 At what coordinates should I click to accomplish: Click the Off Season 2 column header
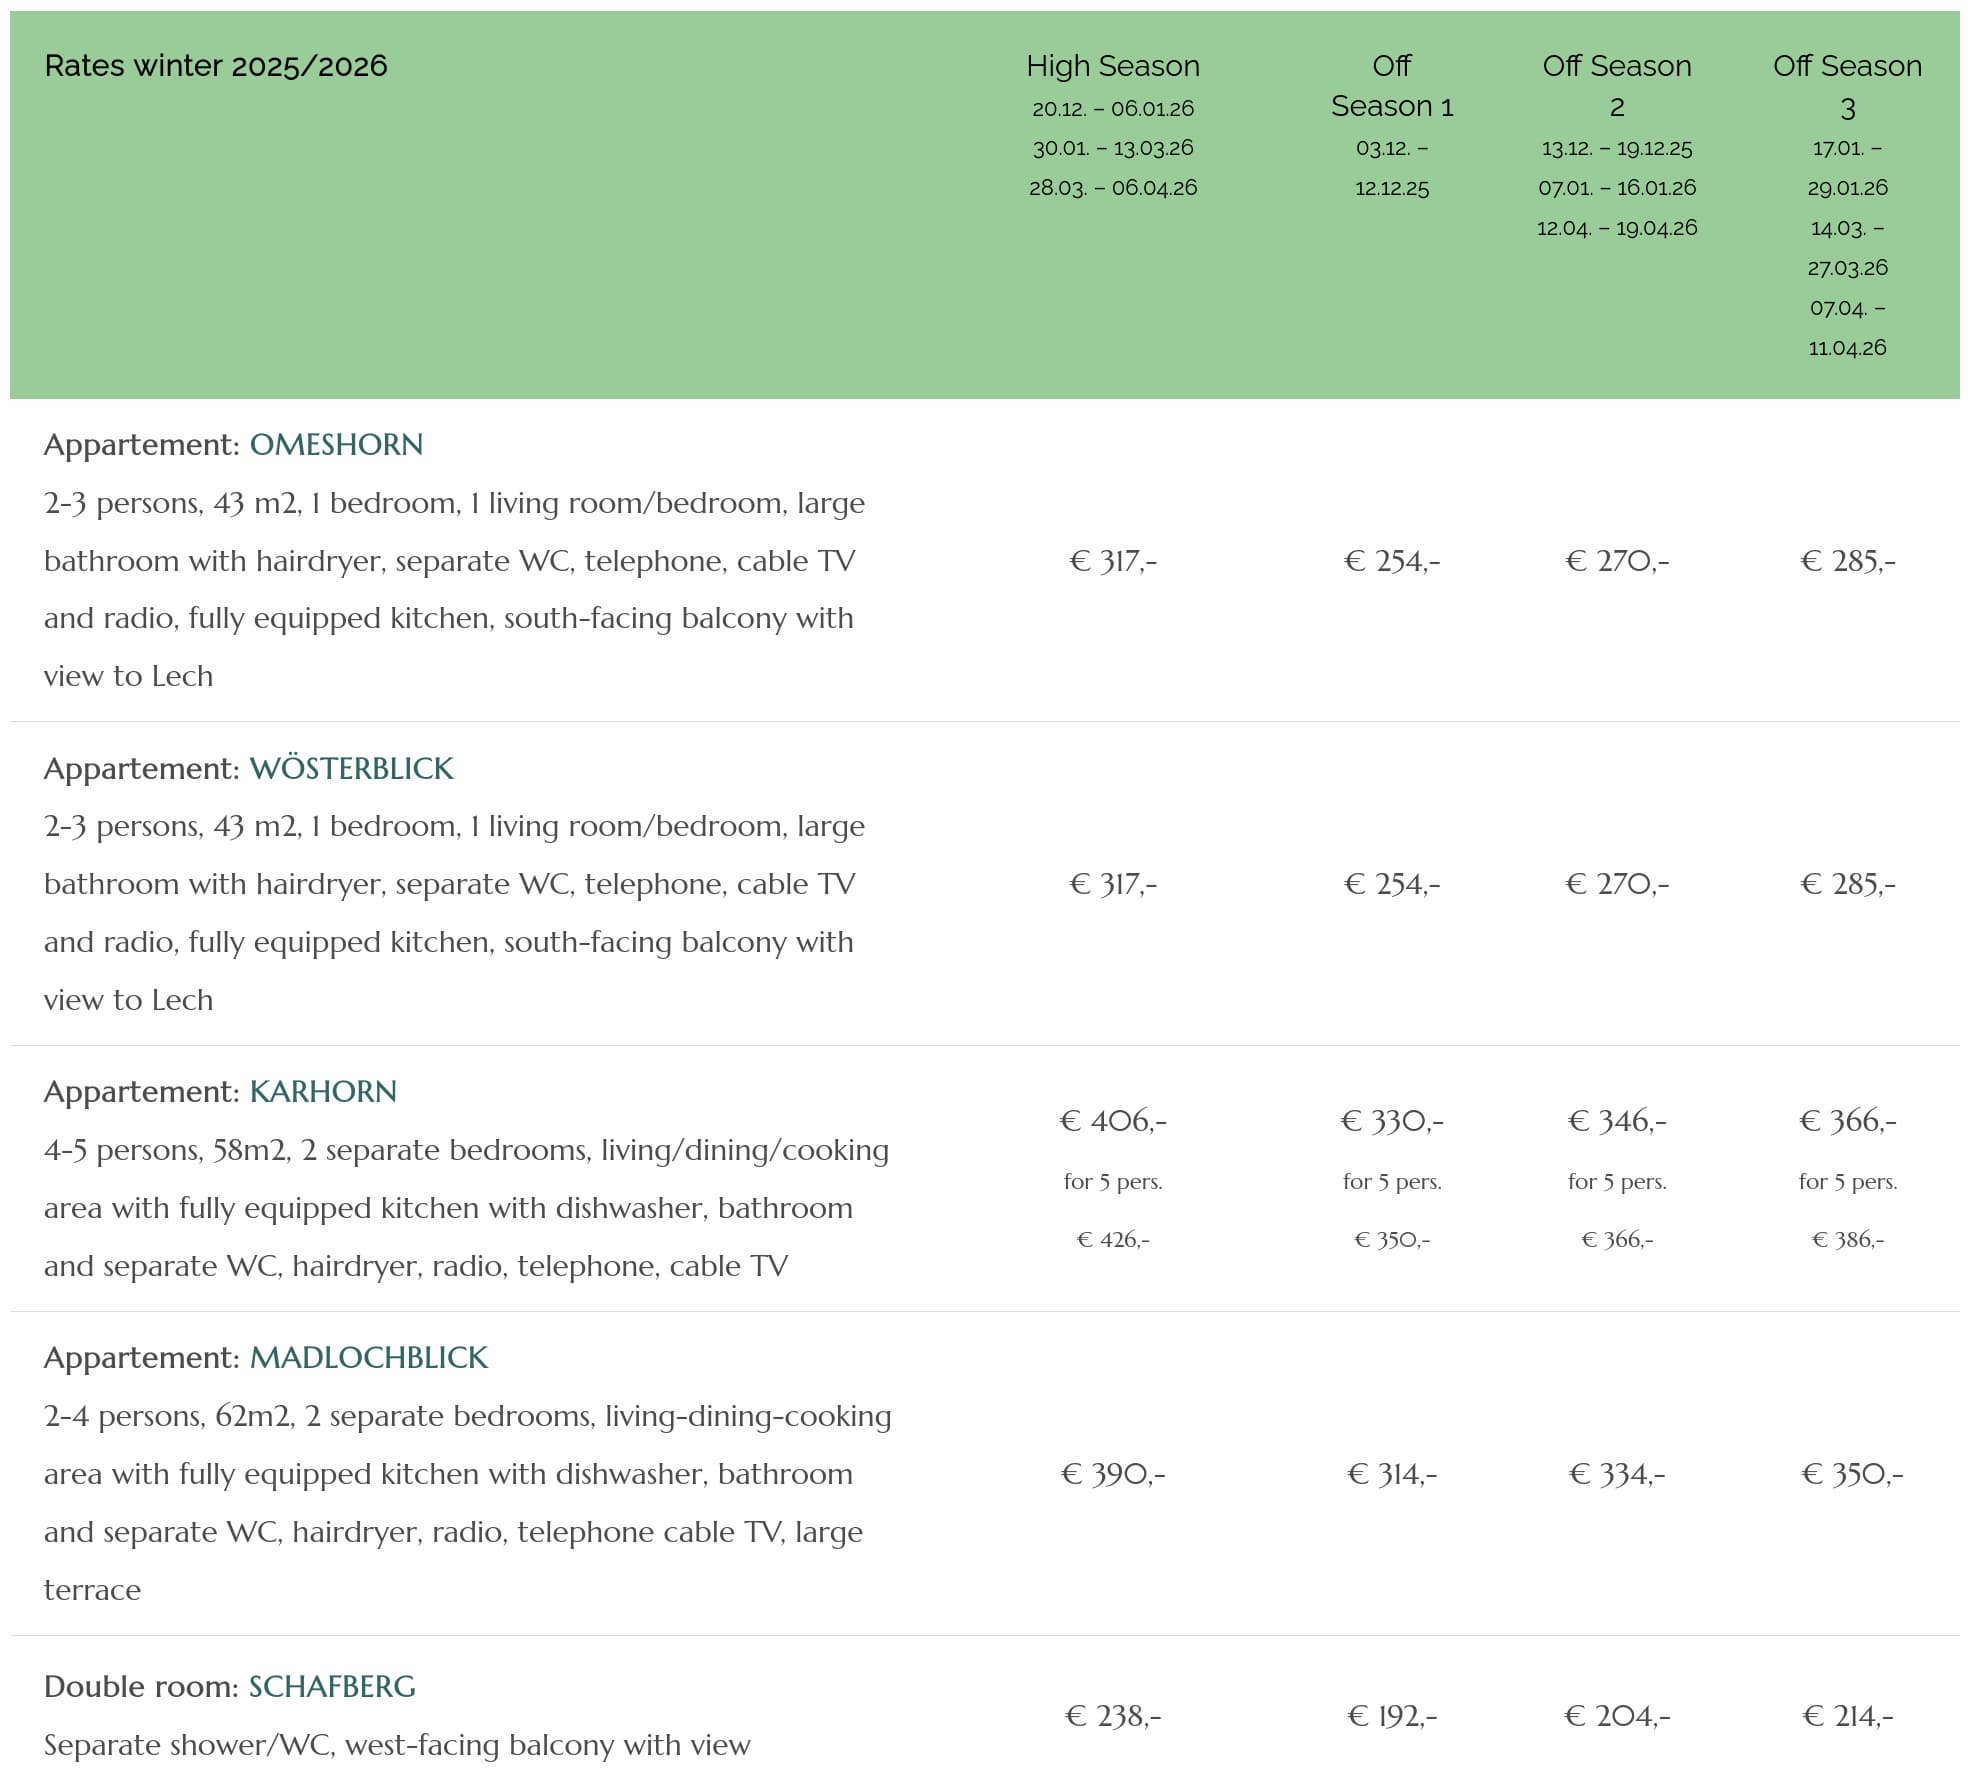(1616, 86)
